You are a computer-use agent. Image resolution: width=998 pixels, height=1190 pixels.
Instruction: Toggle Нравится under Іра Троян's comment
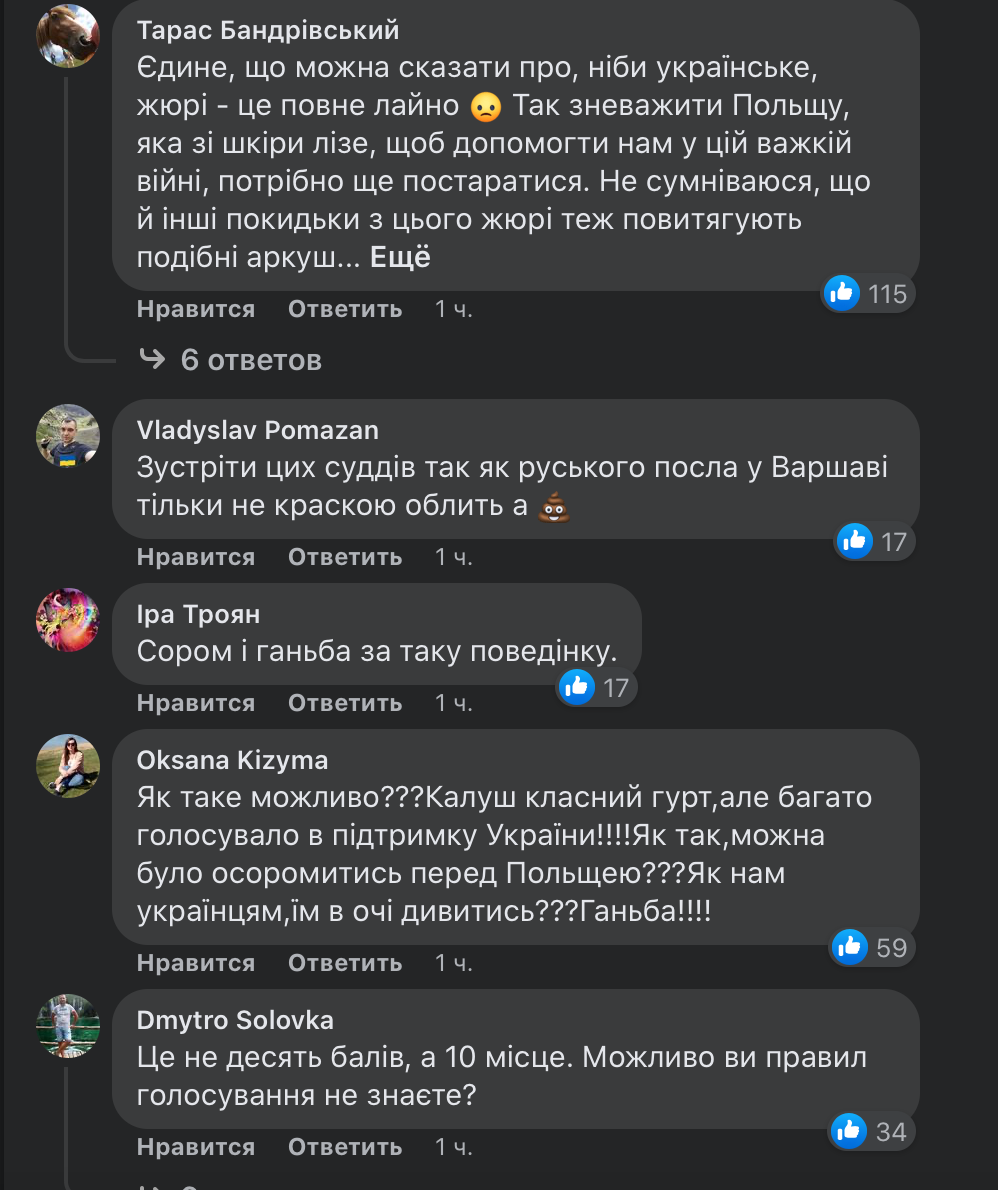click(x=196, y=703)
